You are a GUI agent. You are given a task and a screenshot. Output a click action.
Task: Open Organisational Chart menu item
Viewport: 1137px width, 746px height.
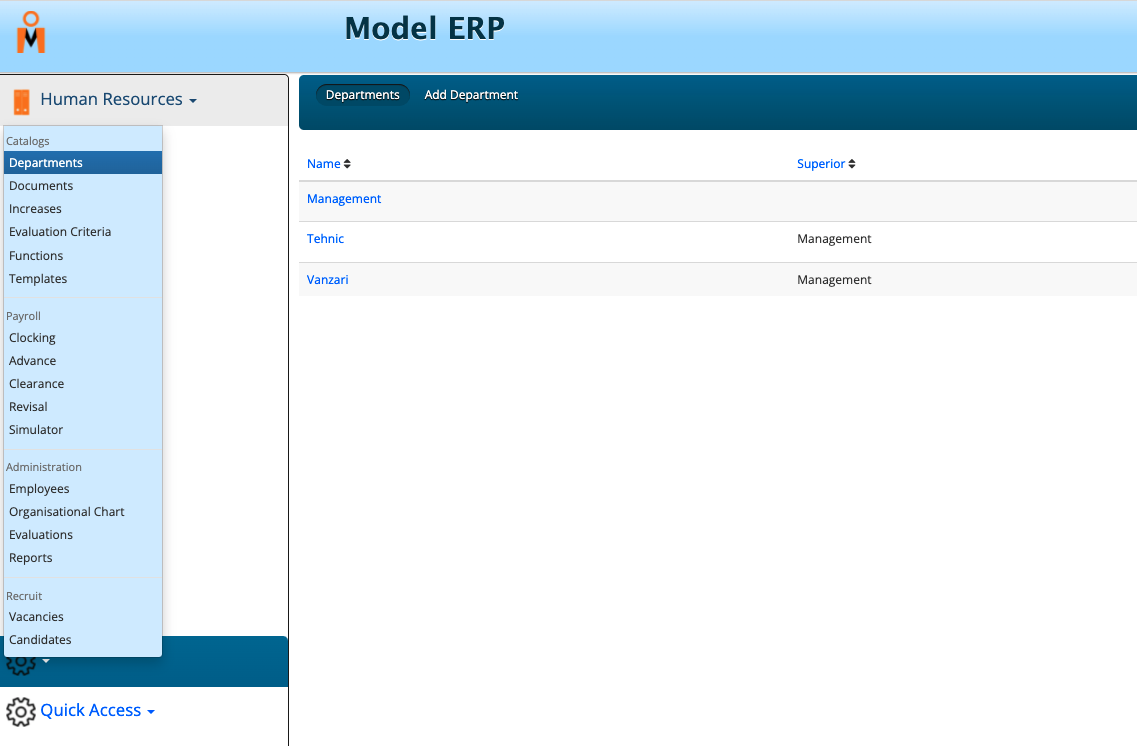point(67,512)
